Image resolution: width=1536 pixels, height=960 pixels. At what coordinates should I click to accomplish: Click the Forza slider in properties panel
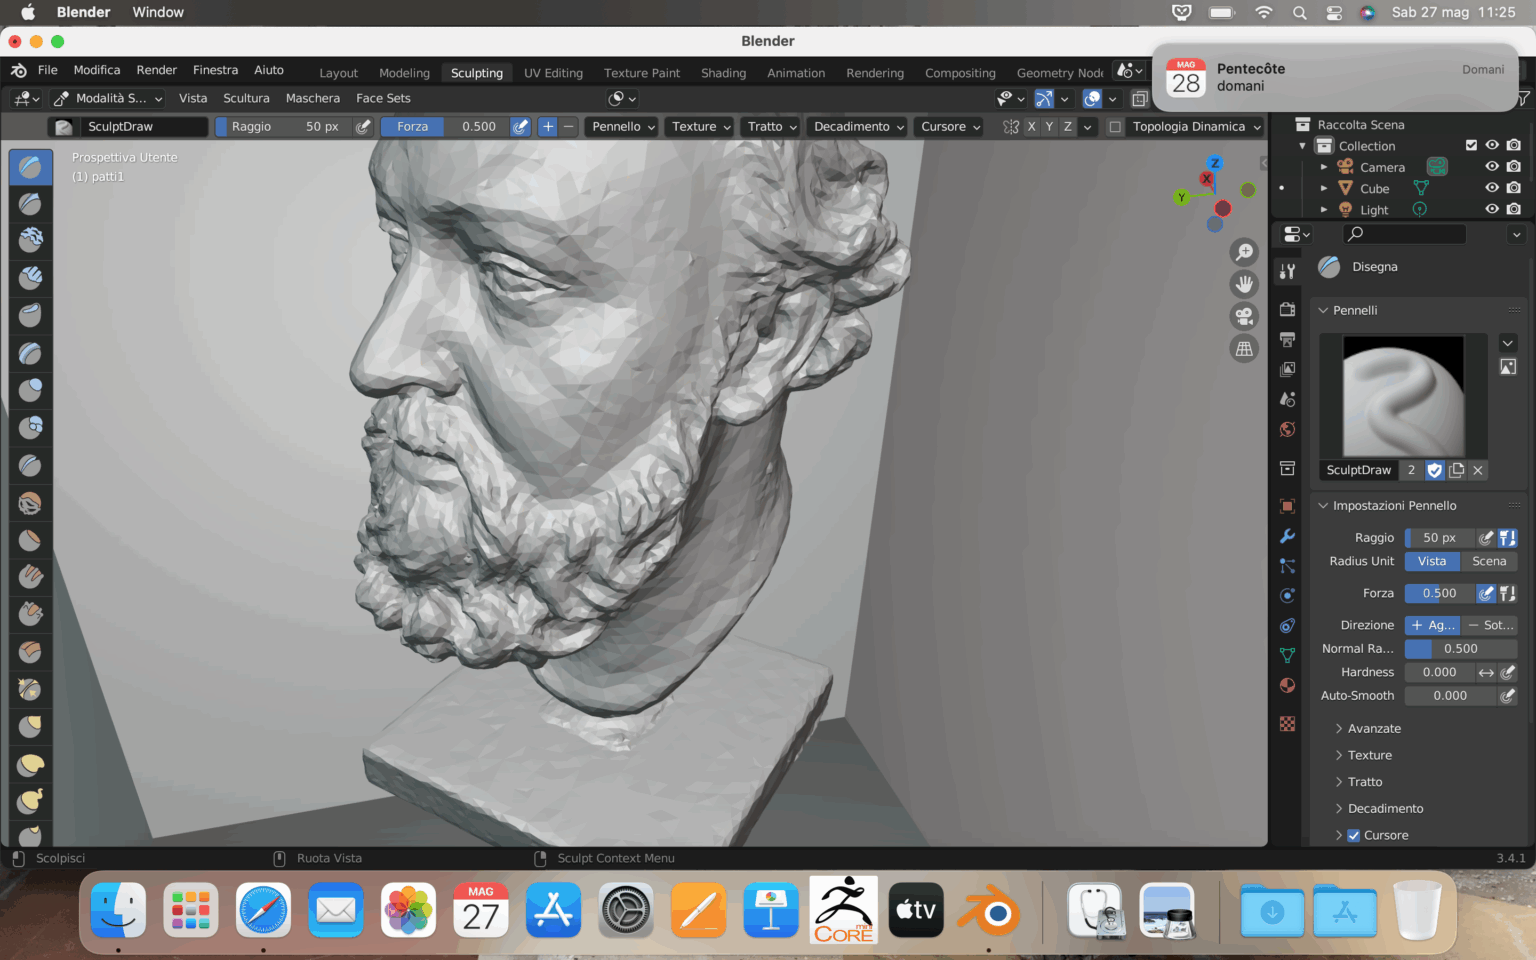[1439, 594]
